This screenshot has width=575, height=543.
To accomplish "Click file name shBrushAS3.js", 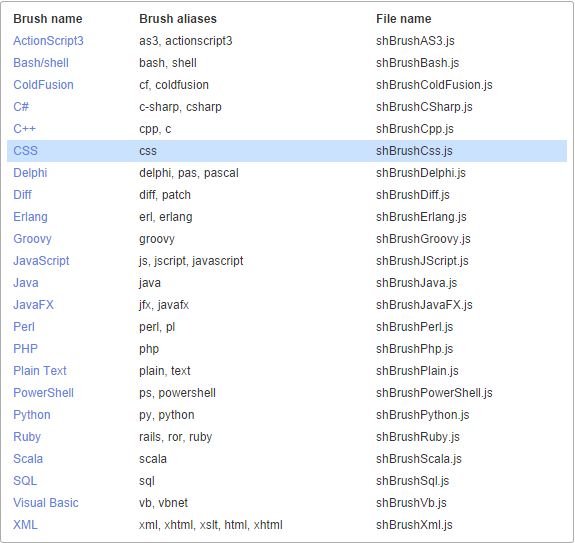I will click(415, 41).
